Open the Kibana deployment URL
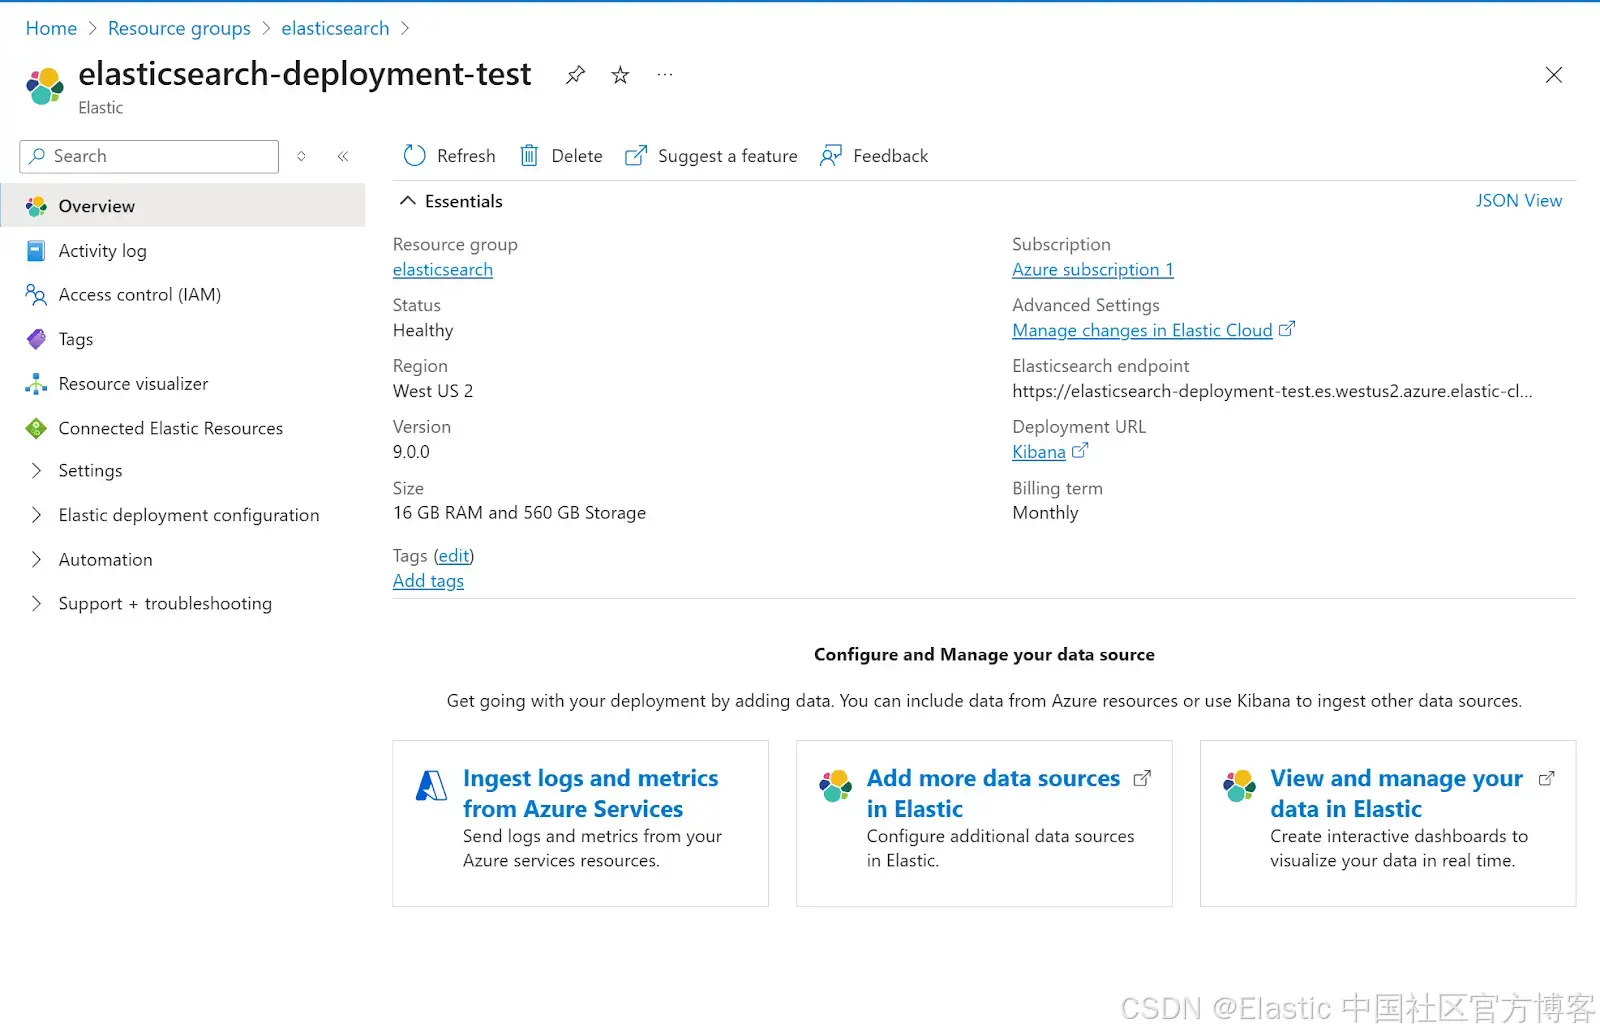The height and width of the screenshot is (1036, 1600). [x=1038, y=452]
